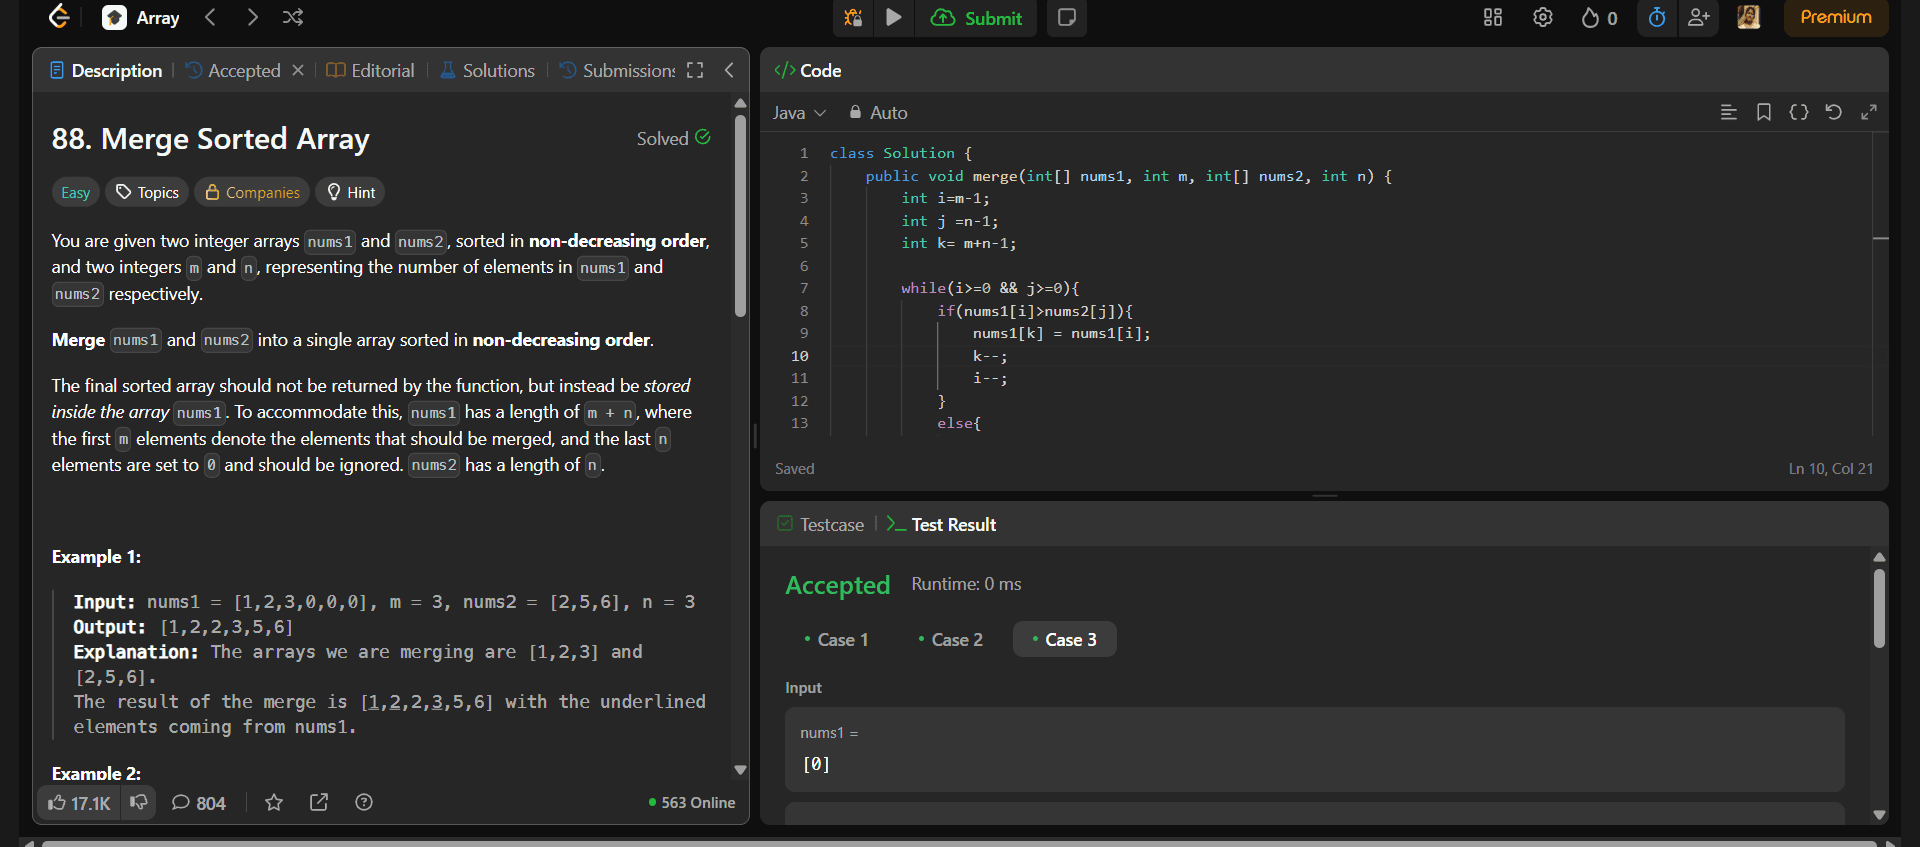Star the problem to favorite it
Image resolution: width=1920 pixels, height=847 pixels.
click(x=274, y=803)
